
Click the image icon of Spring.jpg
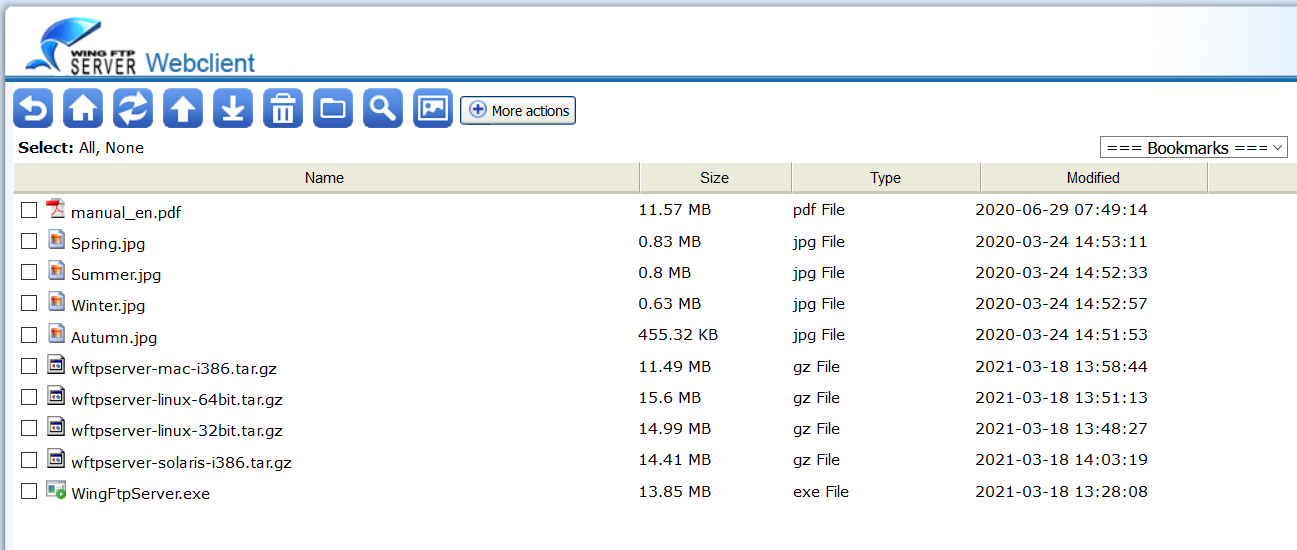[x=56, y=240]
